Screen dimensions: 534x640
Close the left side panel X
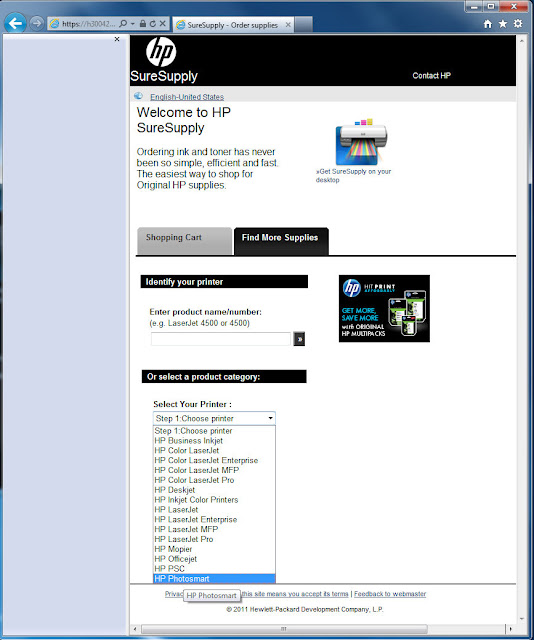point(117,39)
